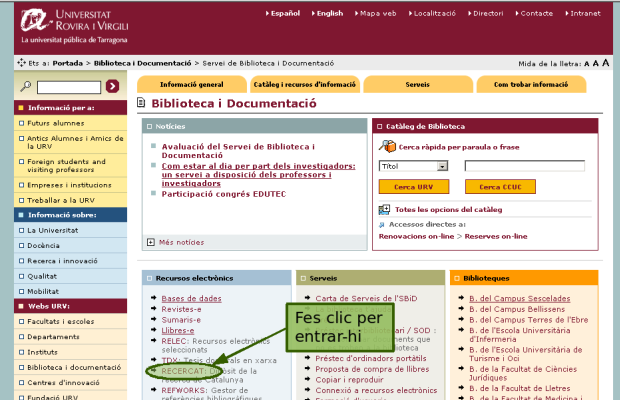Open Empreses i institucions sidebar item
The width and height of the screenshot is (620, 400).
(x=70, y=185)
